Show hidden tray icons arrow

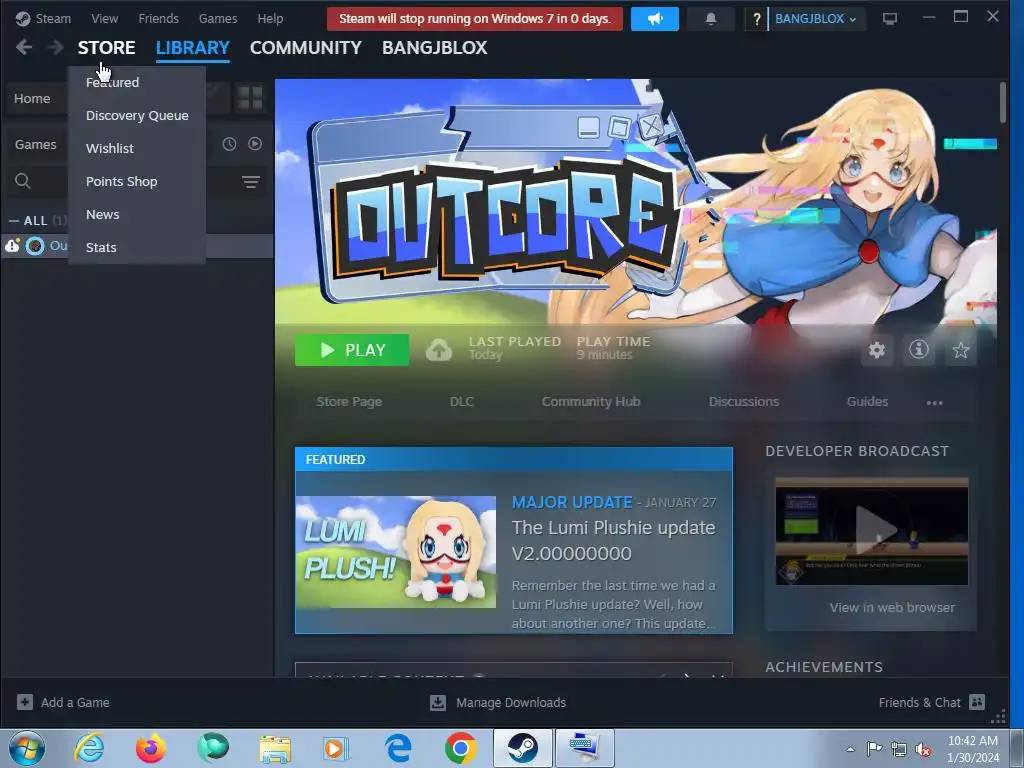point(850,749)
